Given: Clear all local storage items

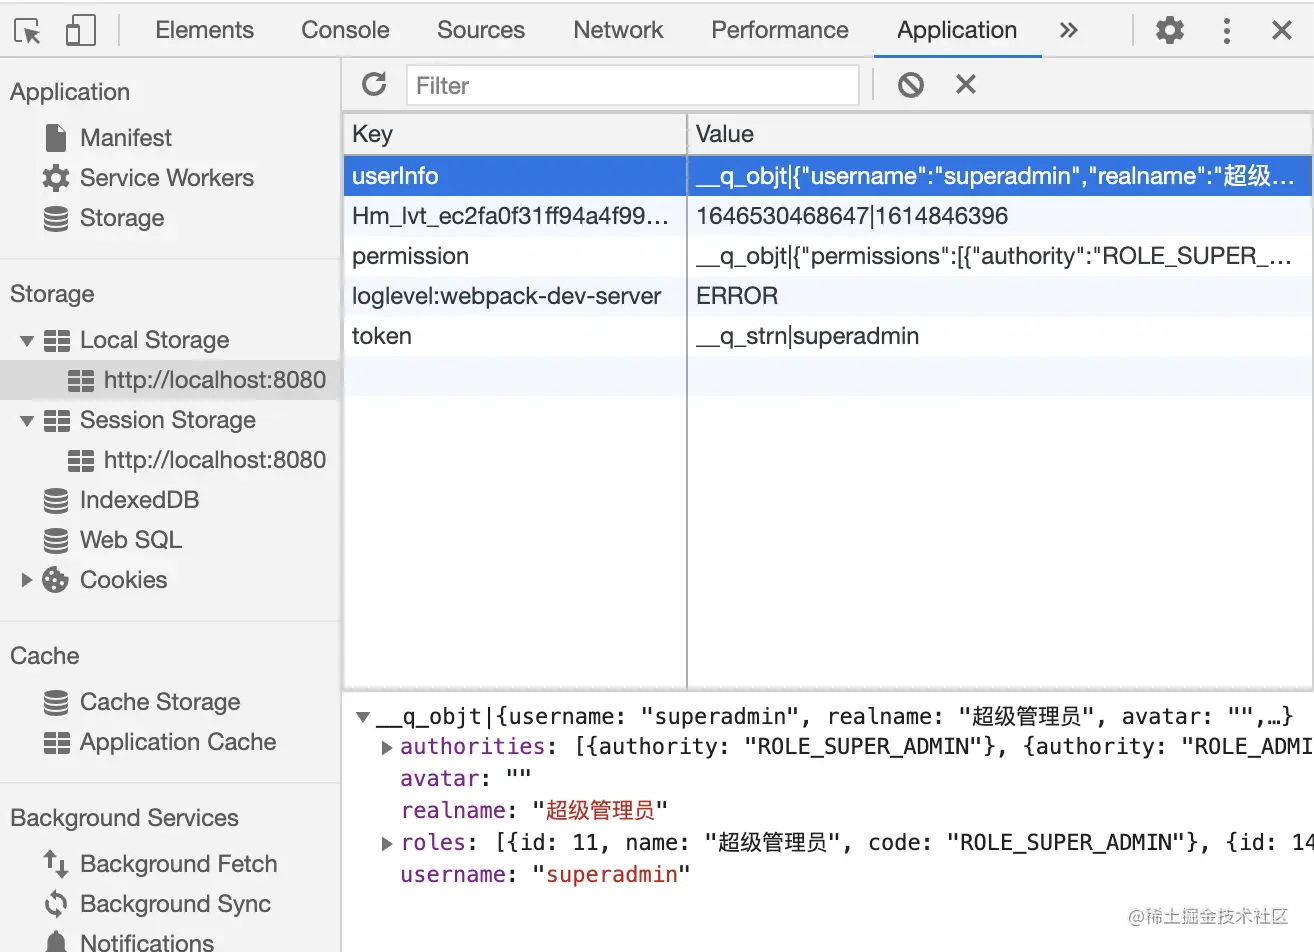Looking at the screenshot, I should coord(910,84).
